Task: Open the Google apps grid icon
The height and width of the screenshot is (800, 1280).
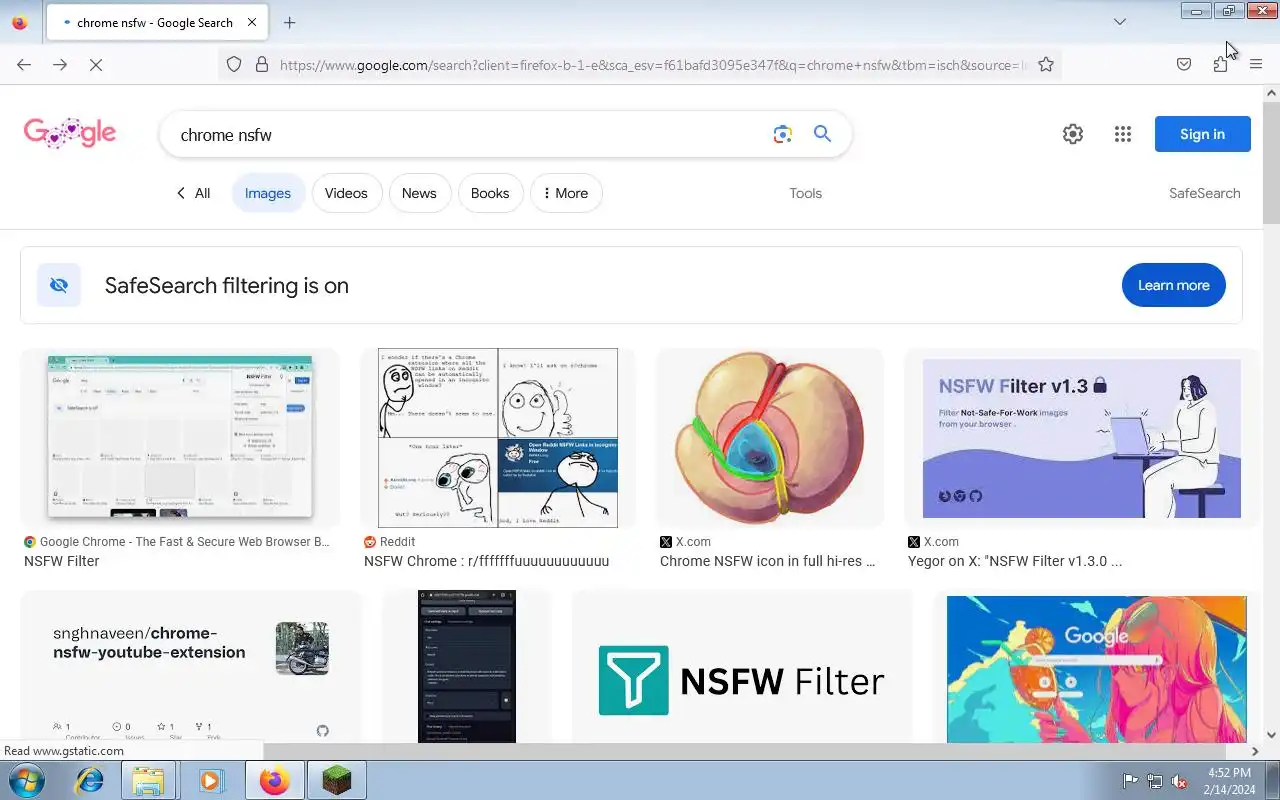Action: 1123,134
